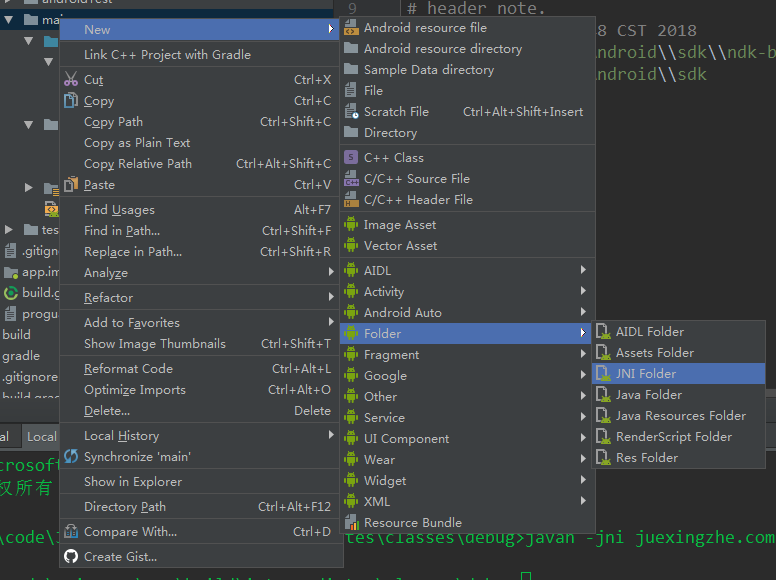
Task: Select Link C++ Project with Gradle
Action: [199, 54]
